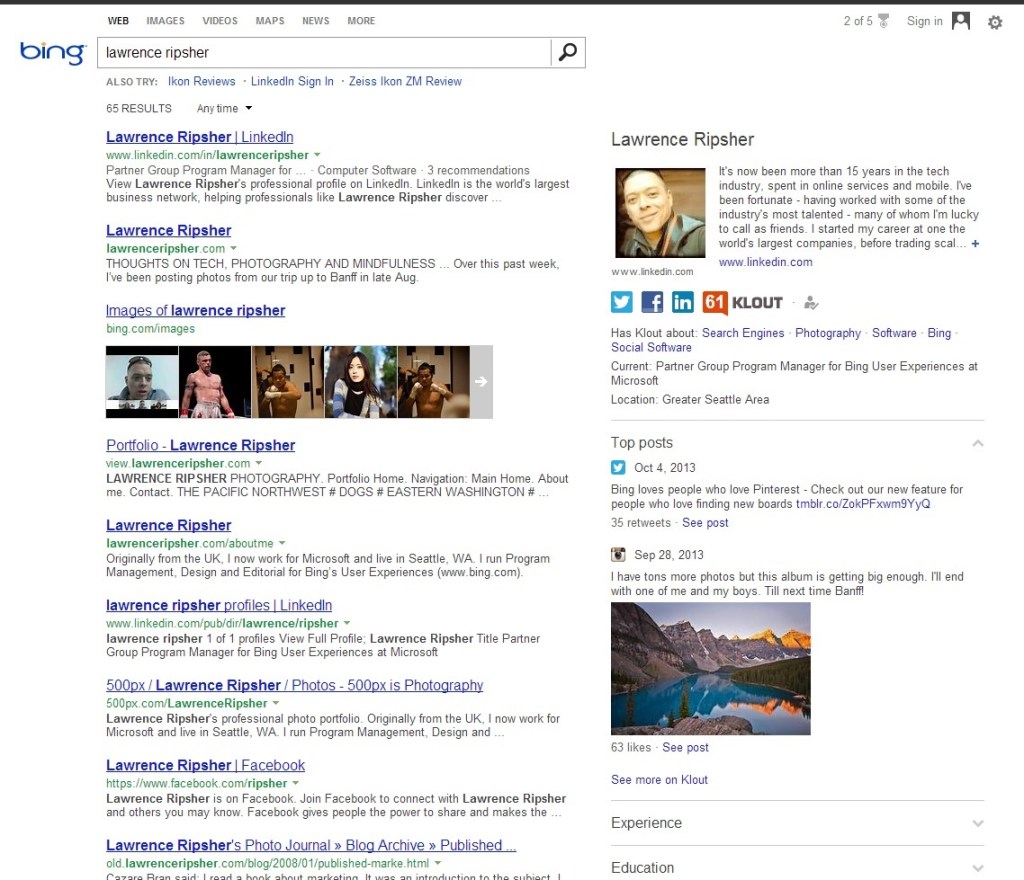Expand the Education section

(x=977, y=868)
